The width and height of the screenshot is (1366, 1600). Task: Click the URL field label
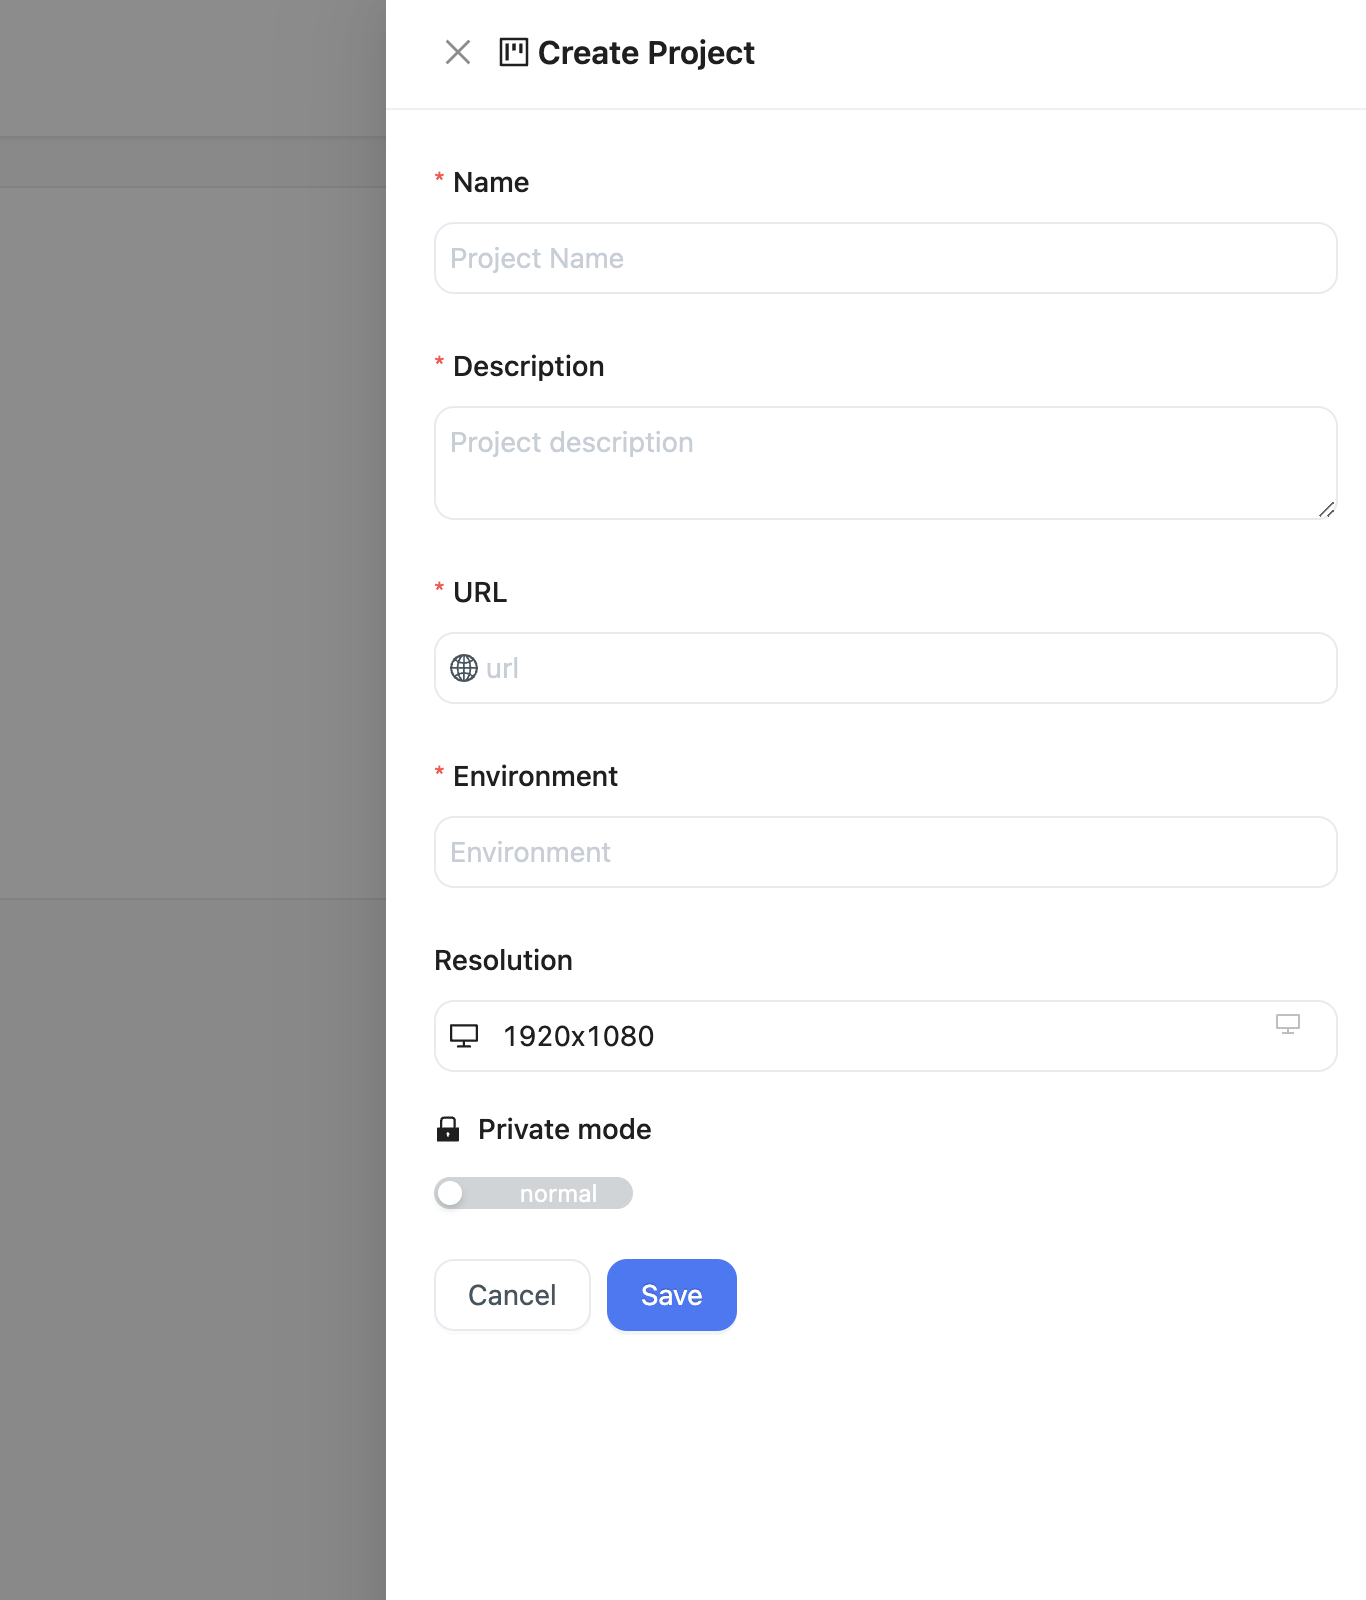click(480, 592)
